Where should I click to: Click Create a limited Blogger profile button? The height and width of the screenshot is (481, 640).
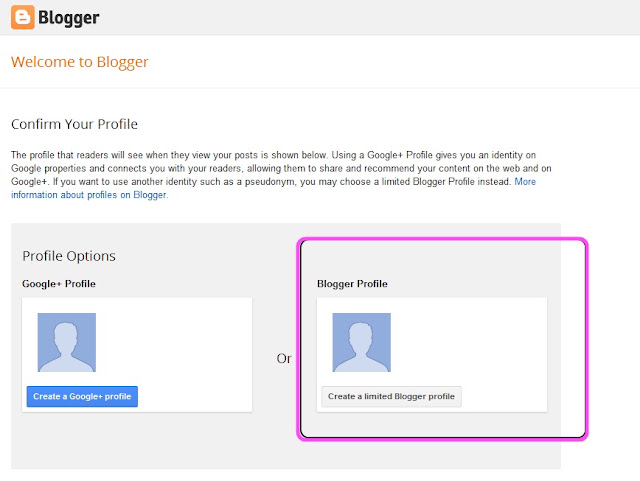point(391,396)
